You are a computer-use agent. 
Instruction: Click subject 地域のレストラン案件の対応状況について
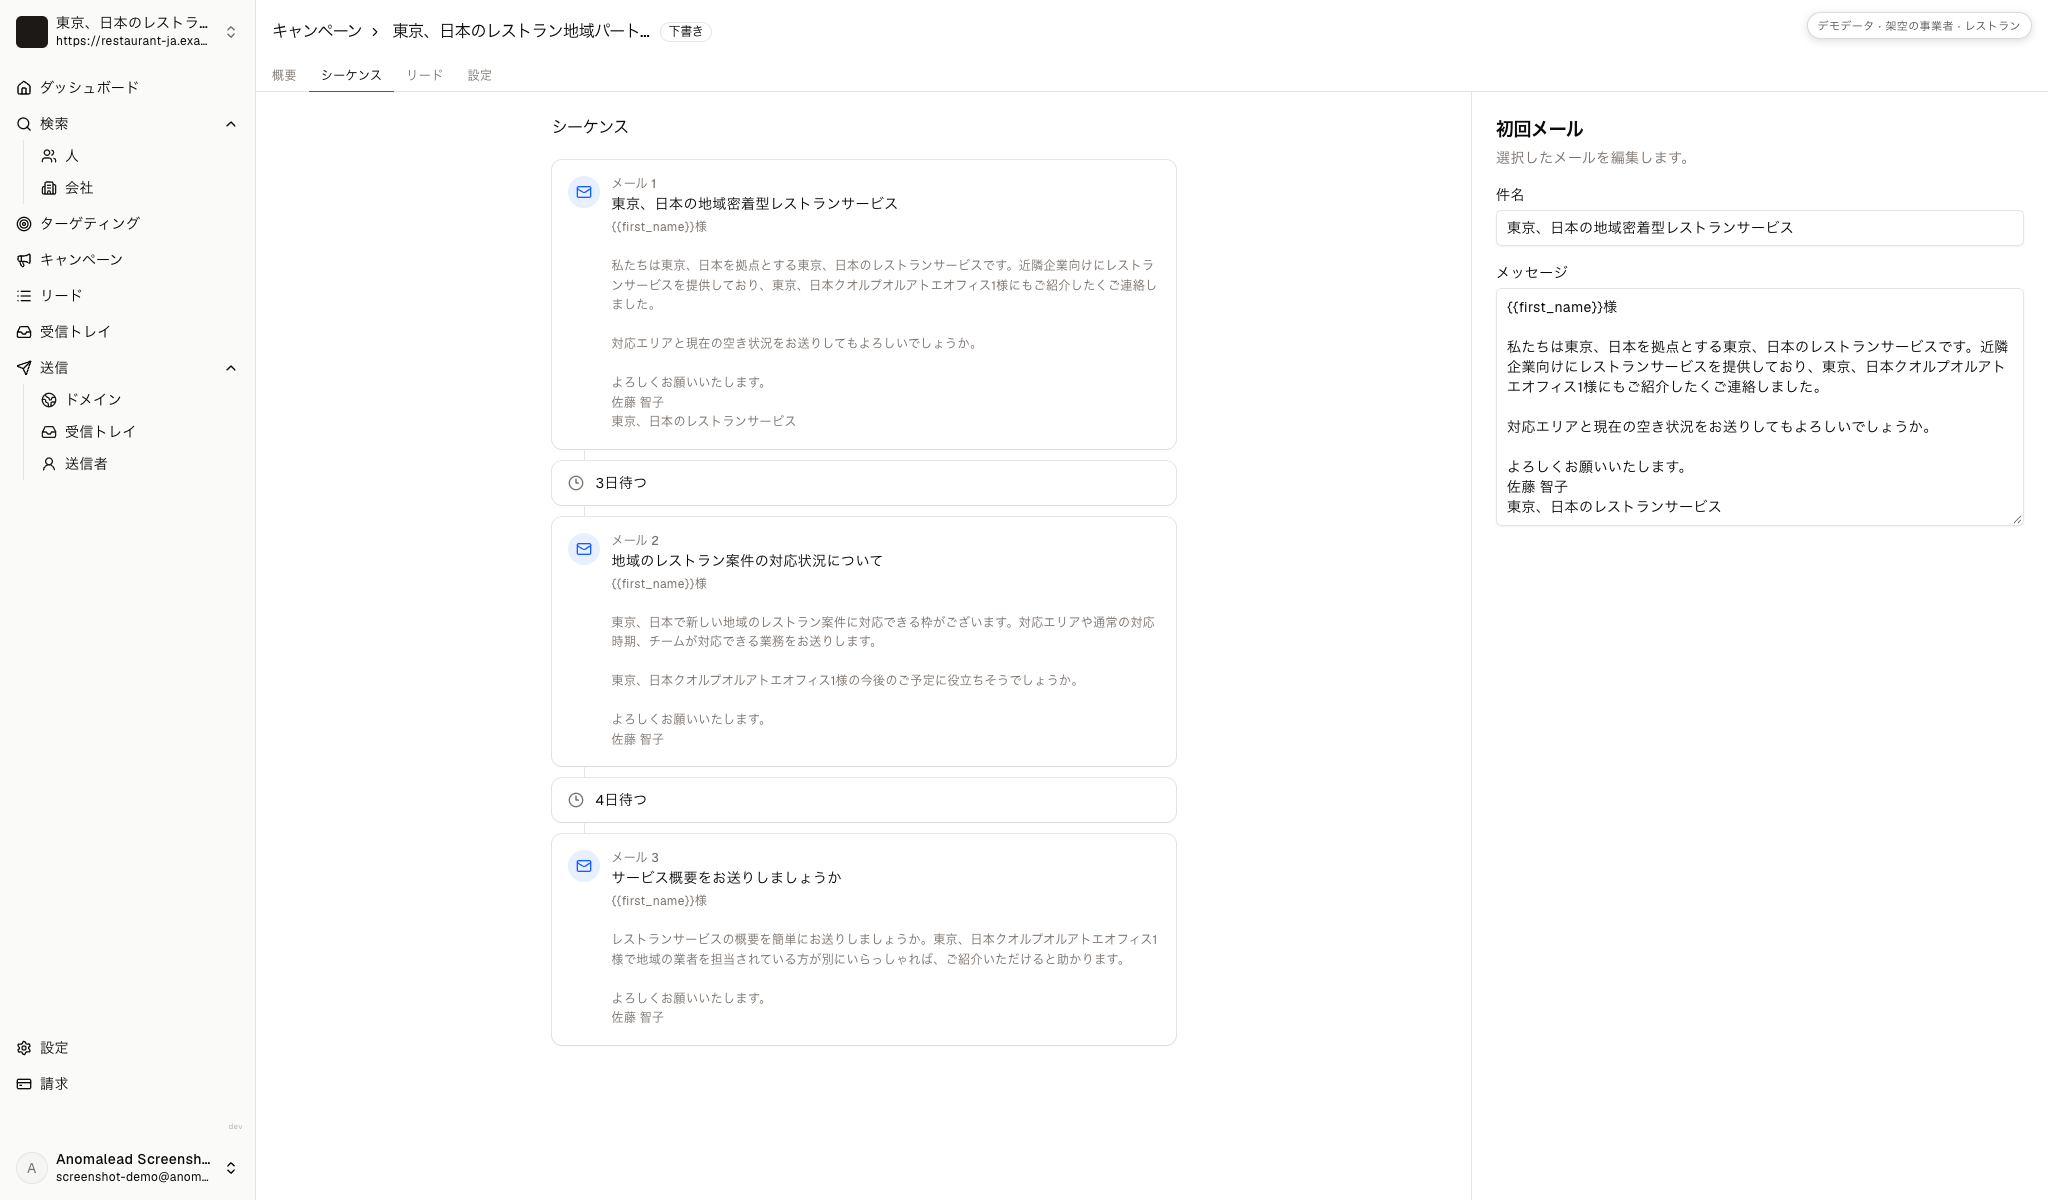(x=747, y=561)
